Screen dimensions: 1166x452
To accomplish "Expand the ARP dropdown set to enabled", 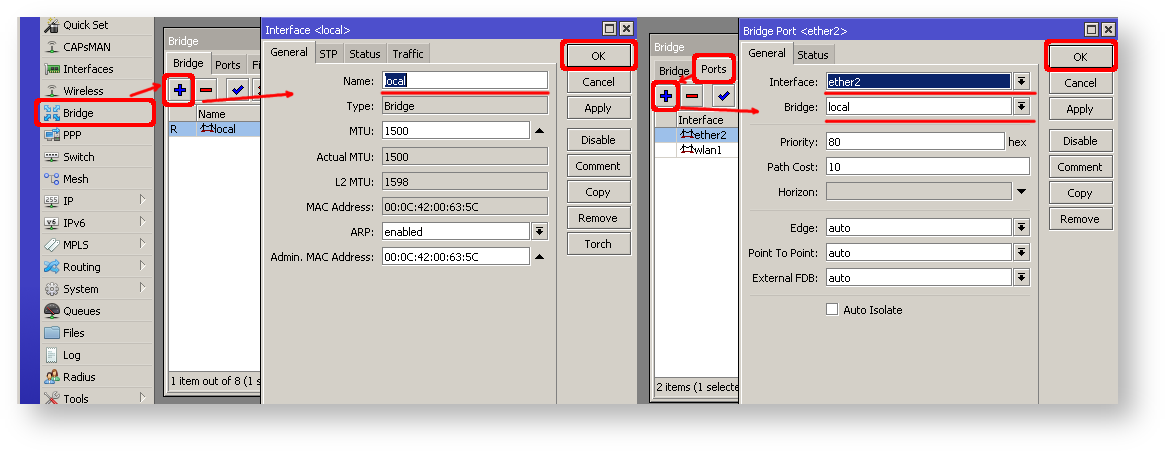I will (539, 231).
